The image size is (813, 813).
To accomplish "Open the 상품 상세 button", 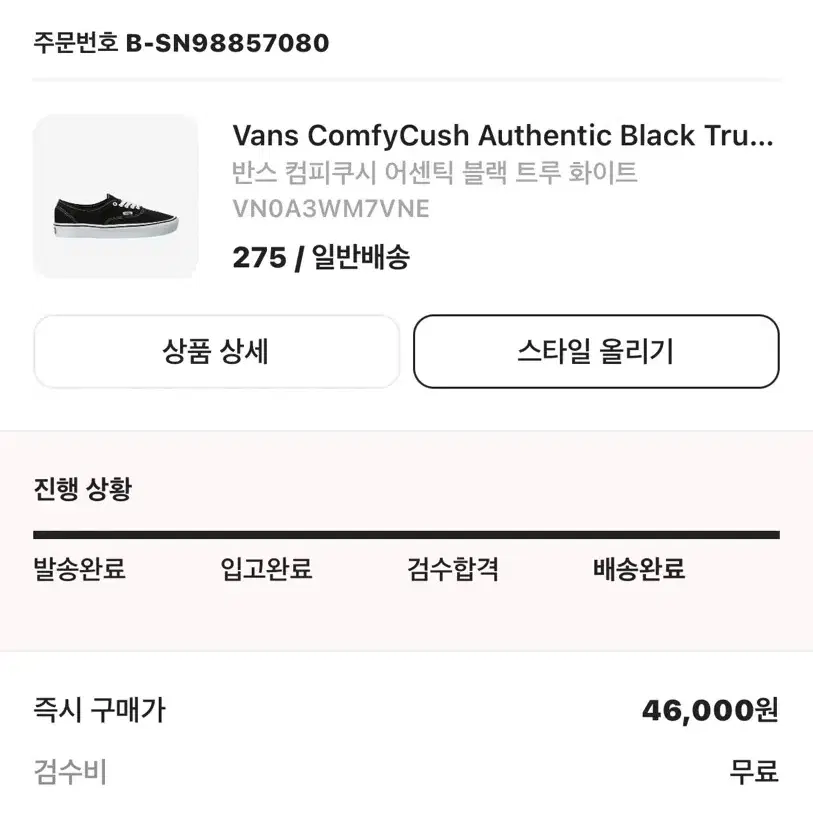I will click(216, 352).
